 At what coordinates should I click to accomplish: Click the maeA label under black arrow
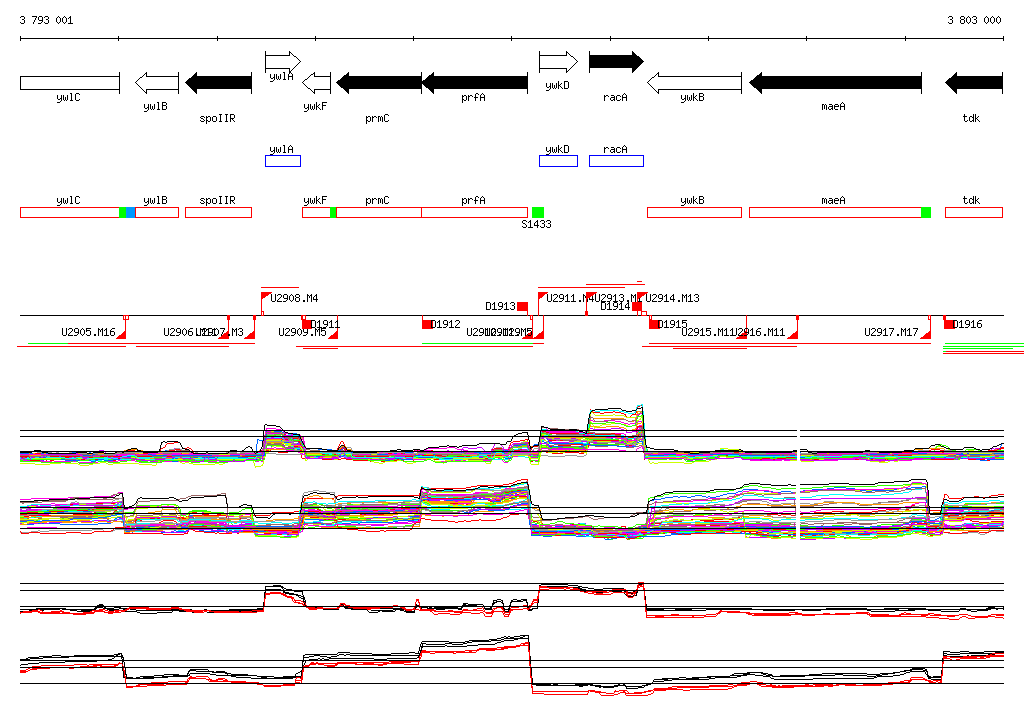(x=833, y=106)
